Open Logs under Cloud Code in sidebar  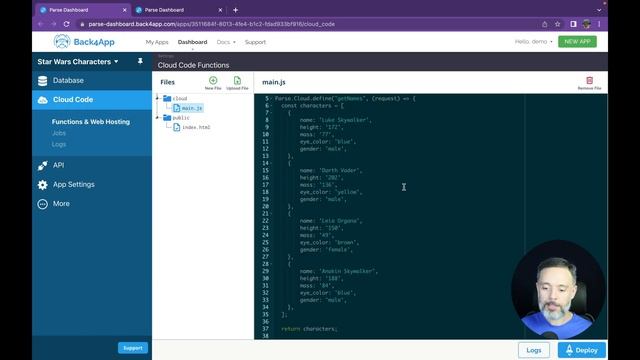pos(59,144)
